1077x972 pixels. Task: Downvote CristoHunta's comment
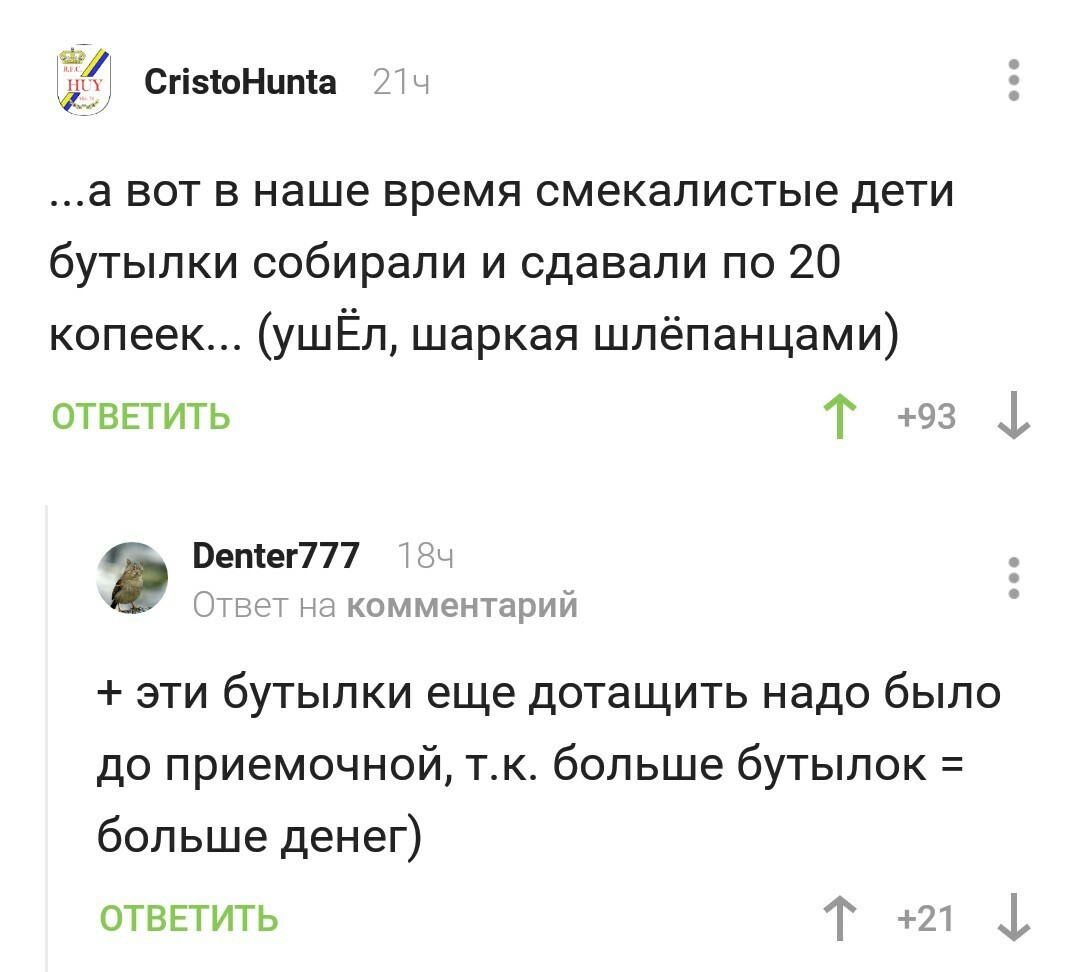click(x=1014, y=415)
